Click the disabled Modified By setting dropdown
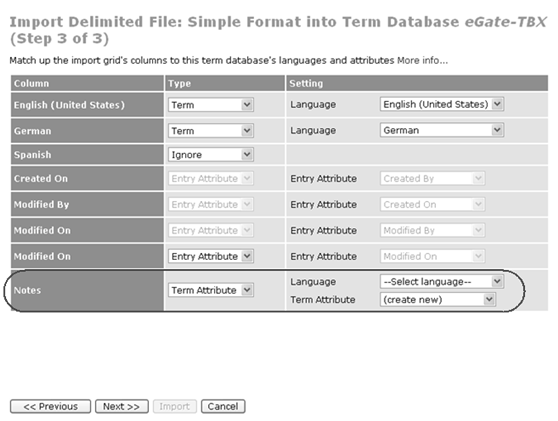The width and height of the screenshot is (558, 421). pyautogui.click(x=432, y=230)
